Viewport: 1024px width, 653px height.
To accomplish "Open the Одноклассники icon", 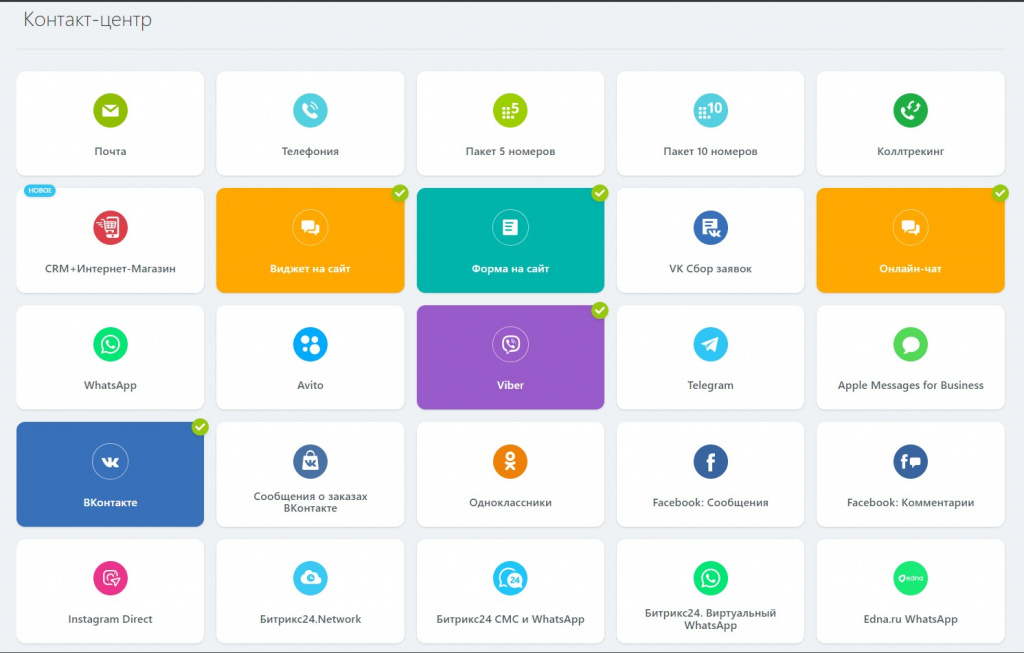I will (x=510, y=462).
